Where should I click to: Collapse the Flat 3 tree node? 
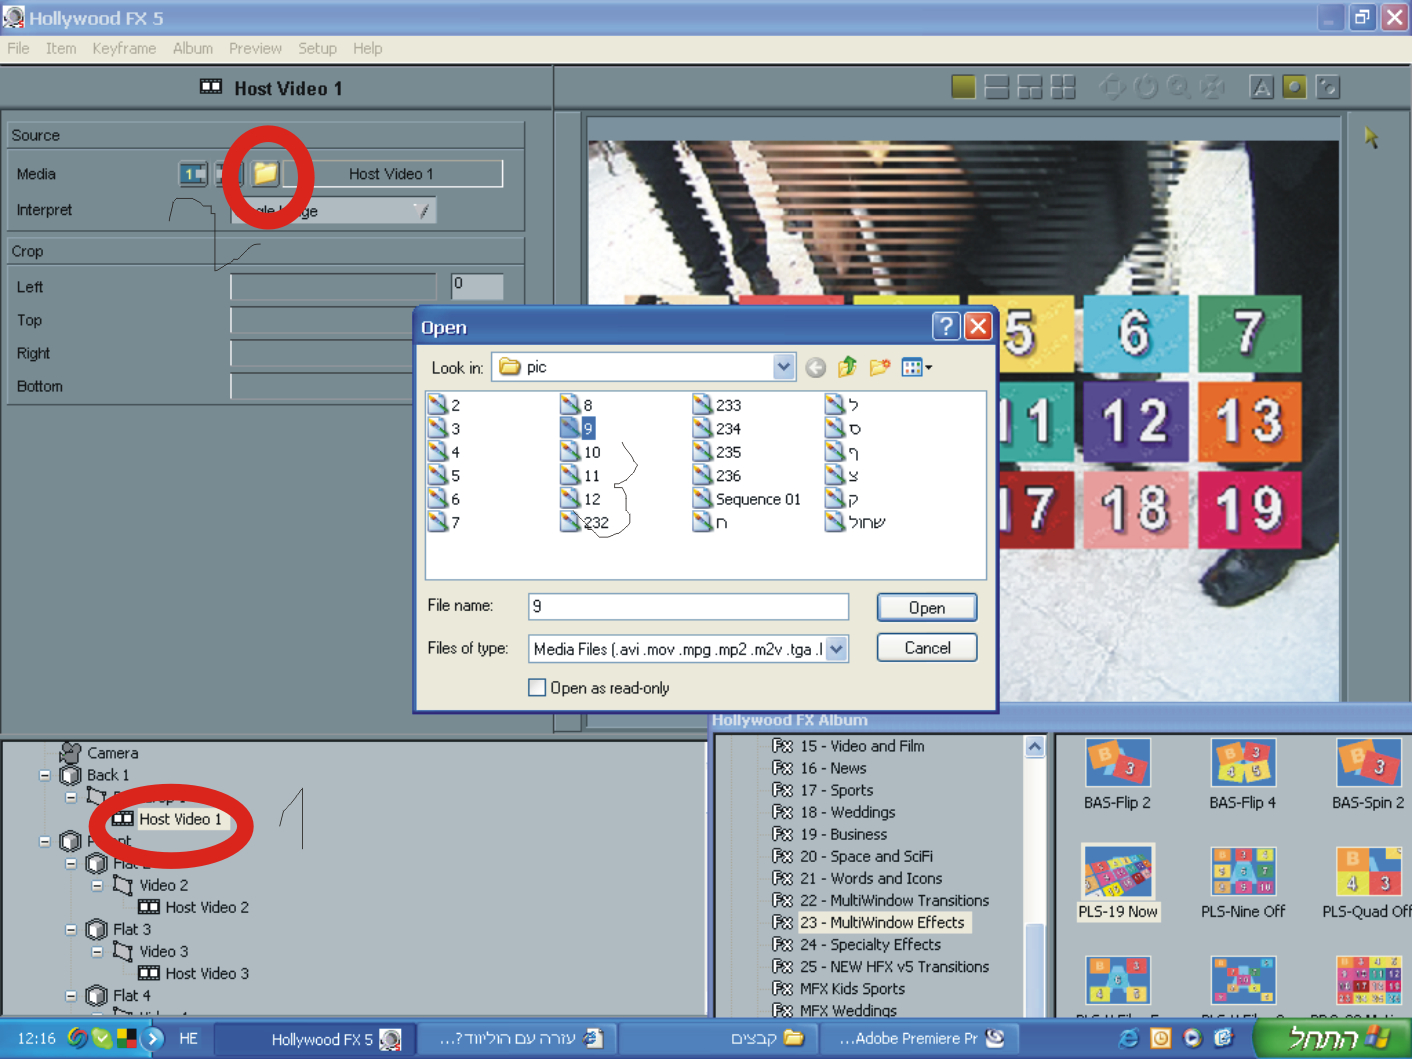[71, 929]
